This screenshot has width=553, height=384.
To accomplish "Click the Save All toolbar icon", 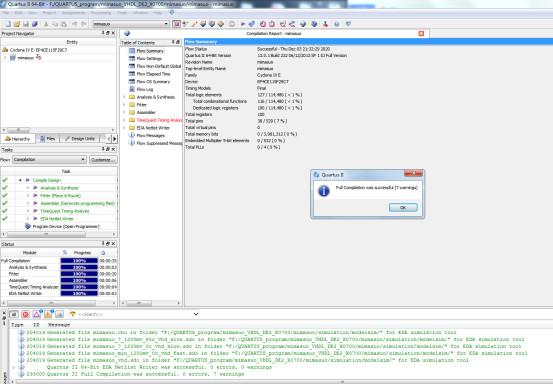I will (35, 24).
